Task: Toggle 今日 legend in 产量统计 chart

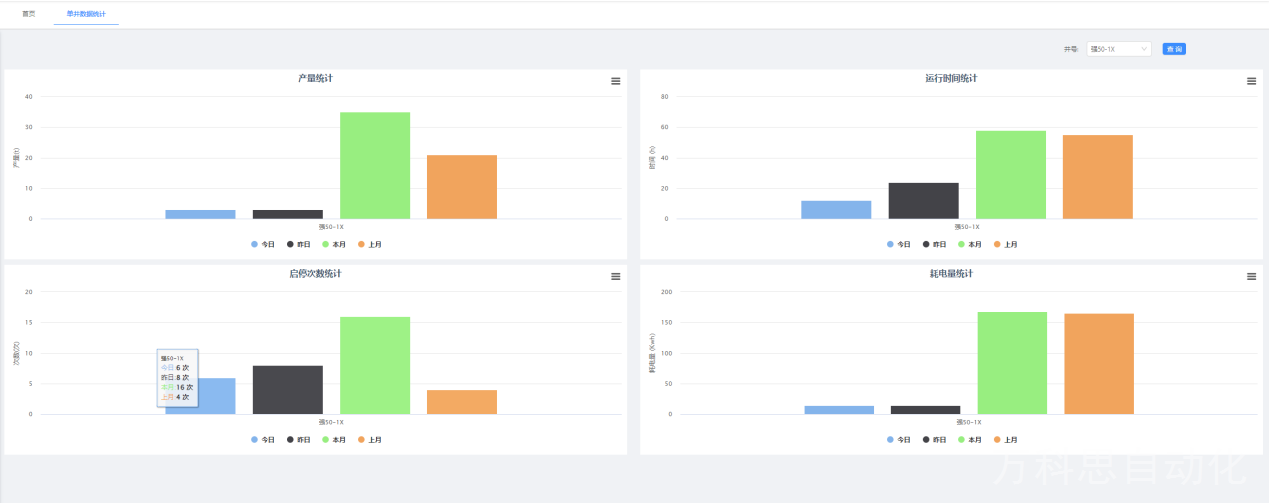Action: pos(263,244)
